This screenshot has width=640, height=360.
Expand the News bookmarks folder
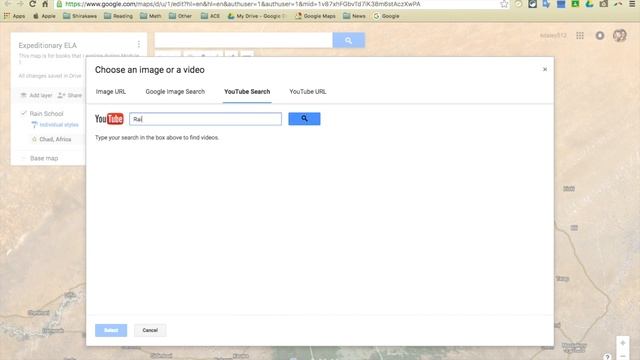pyautogui.click(x=354, y=16)
